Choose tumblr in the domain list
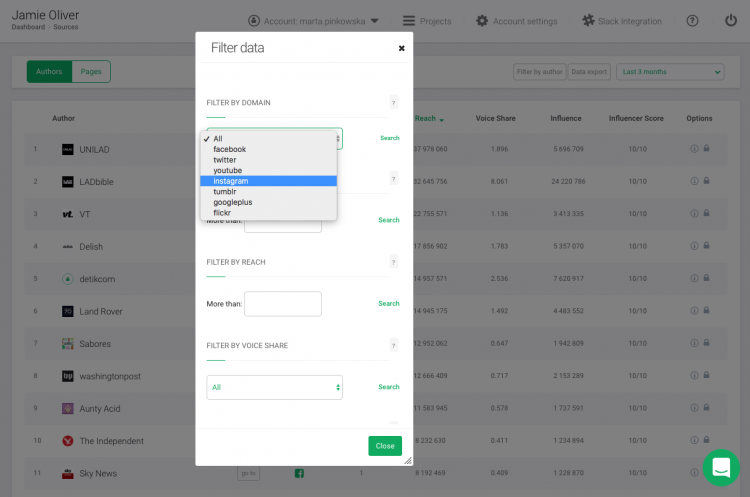The image size is (750, 497). click(268, 191)
